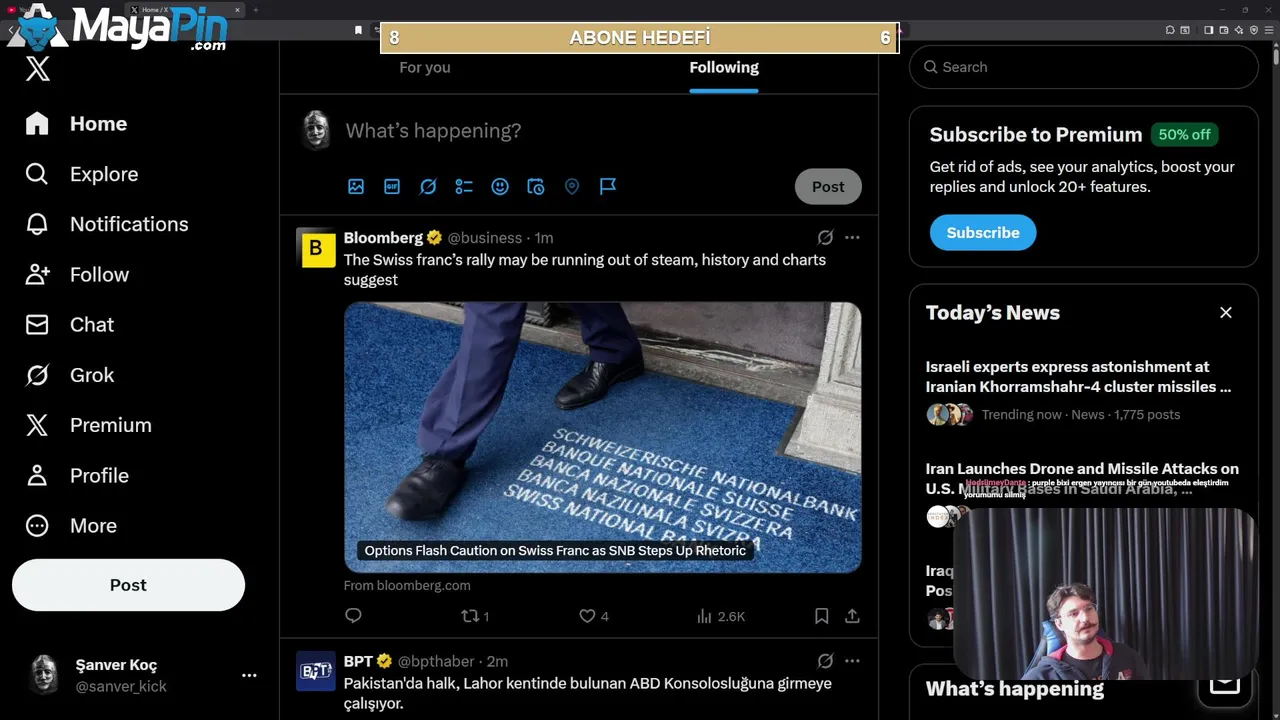This screenshot has height=720, width=1280.
Task: Open a new browser tab
Action: tap(255, 10)
